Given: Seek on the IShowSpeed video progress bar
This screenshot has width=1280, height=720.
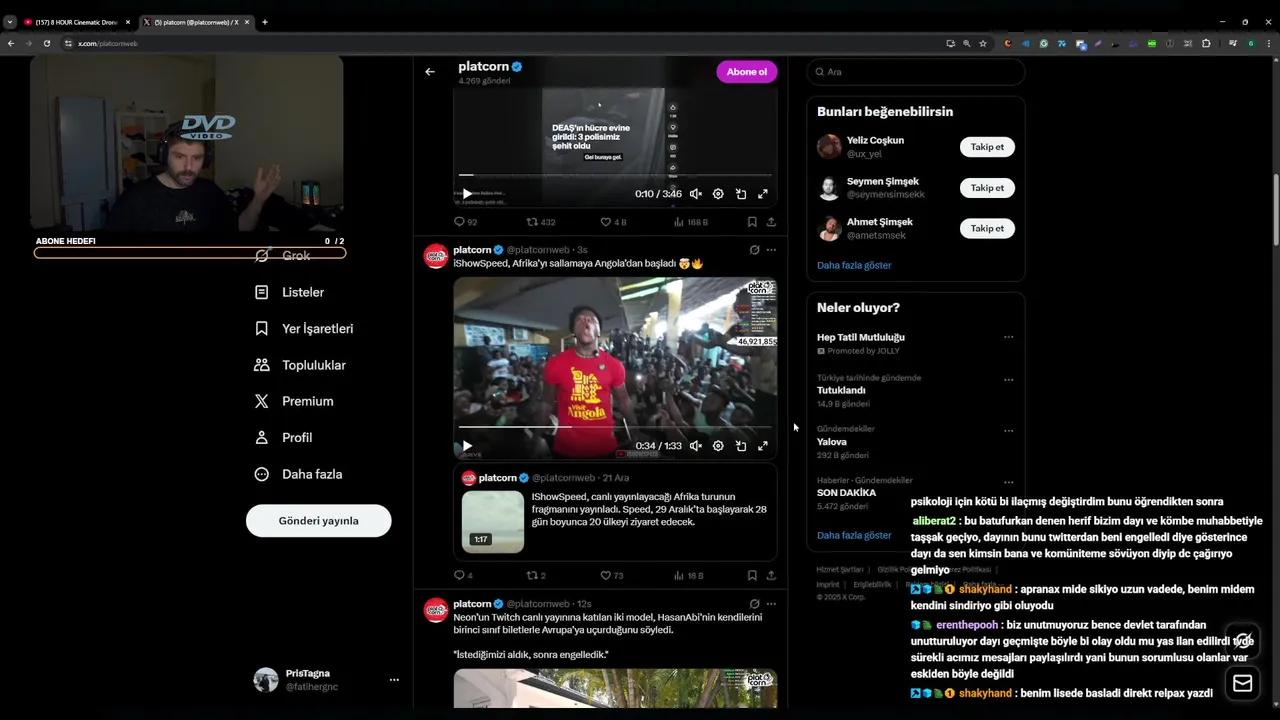Looking at the screenshot, I should pyautogui.click(x=615, y=427).
